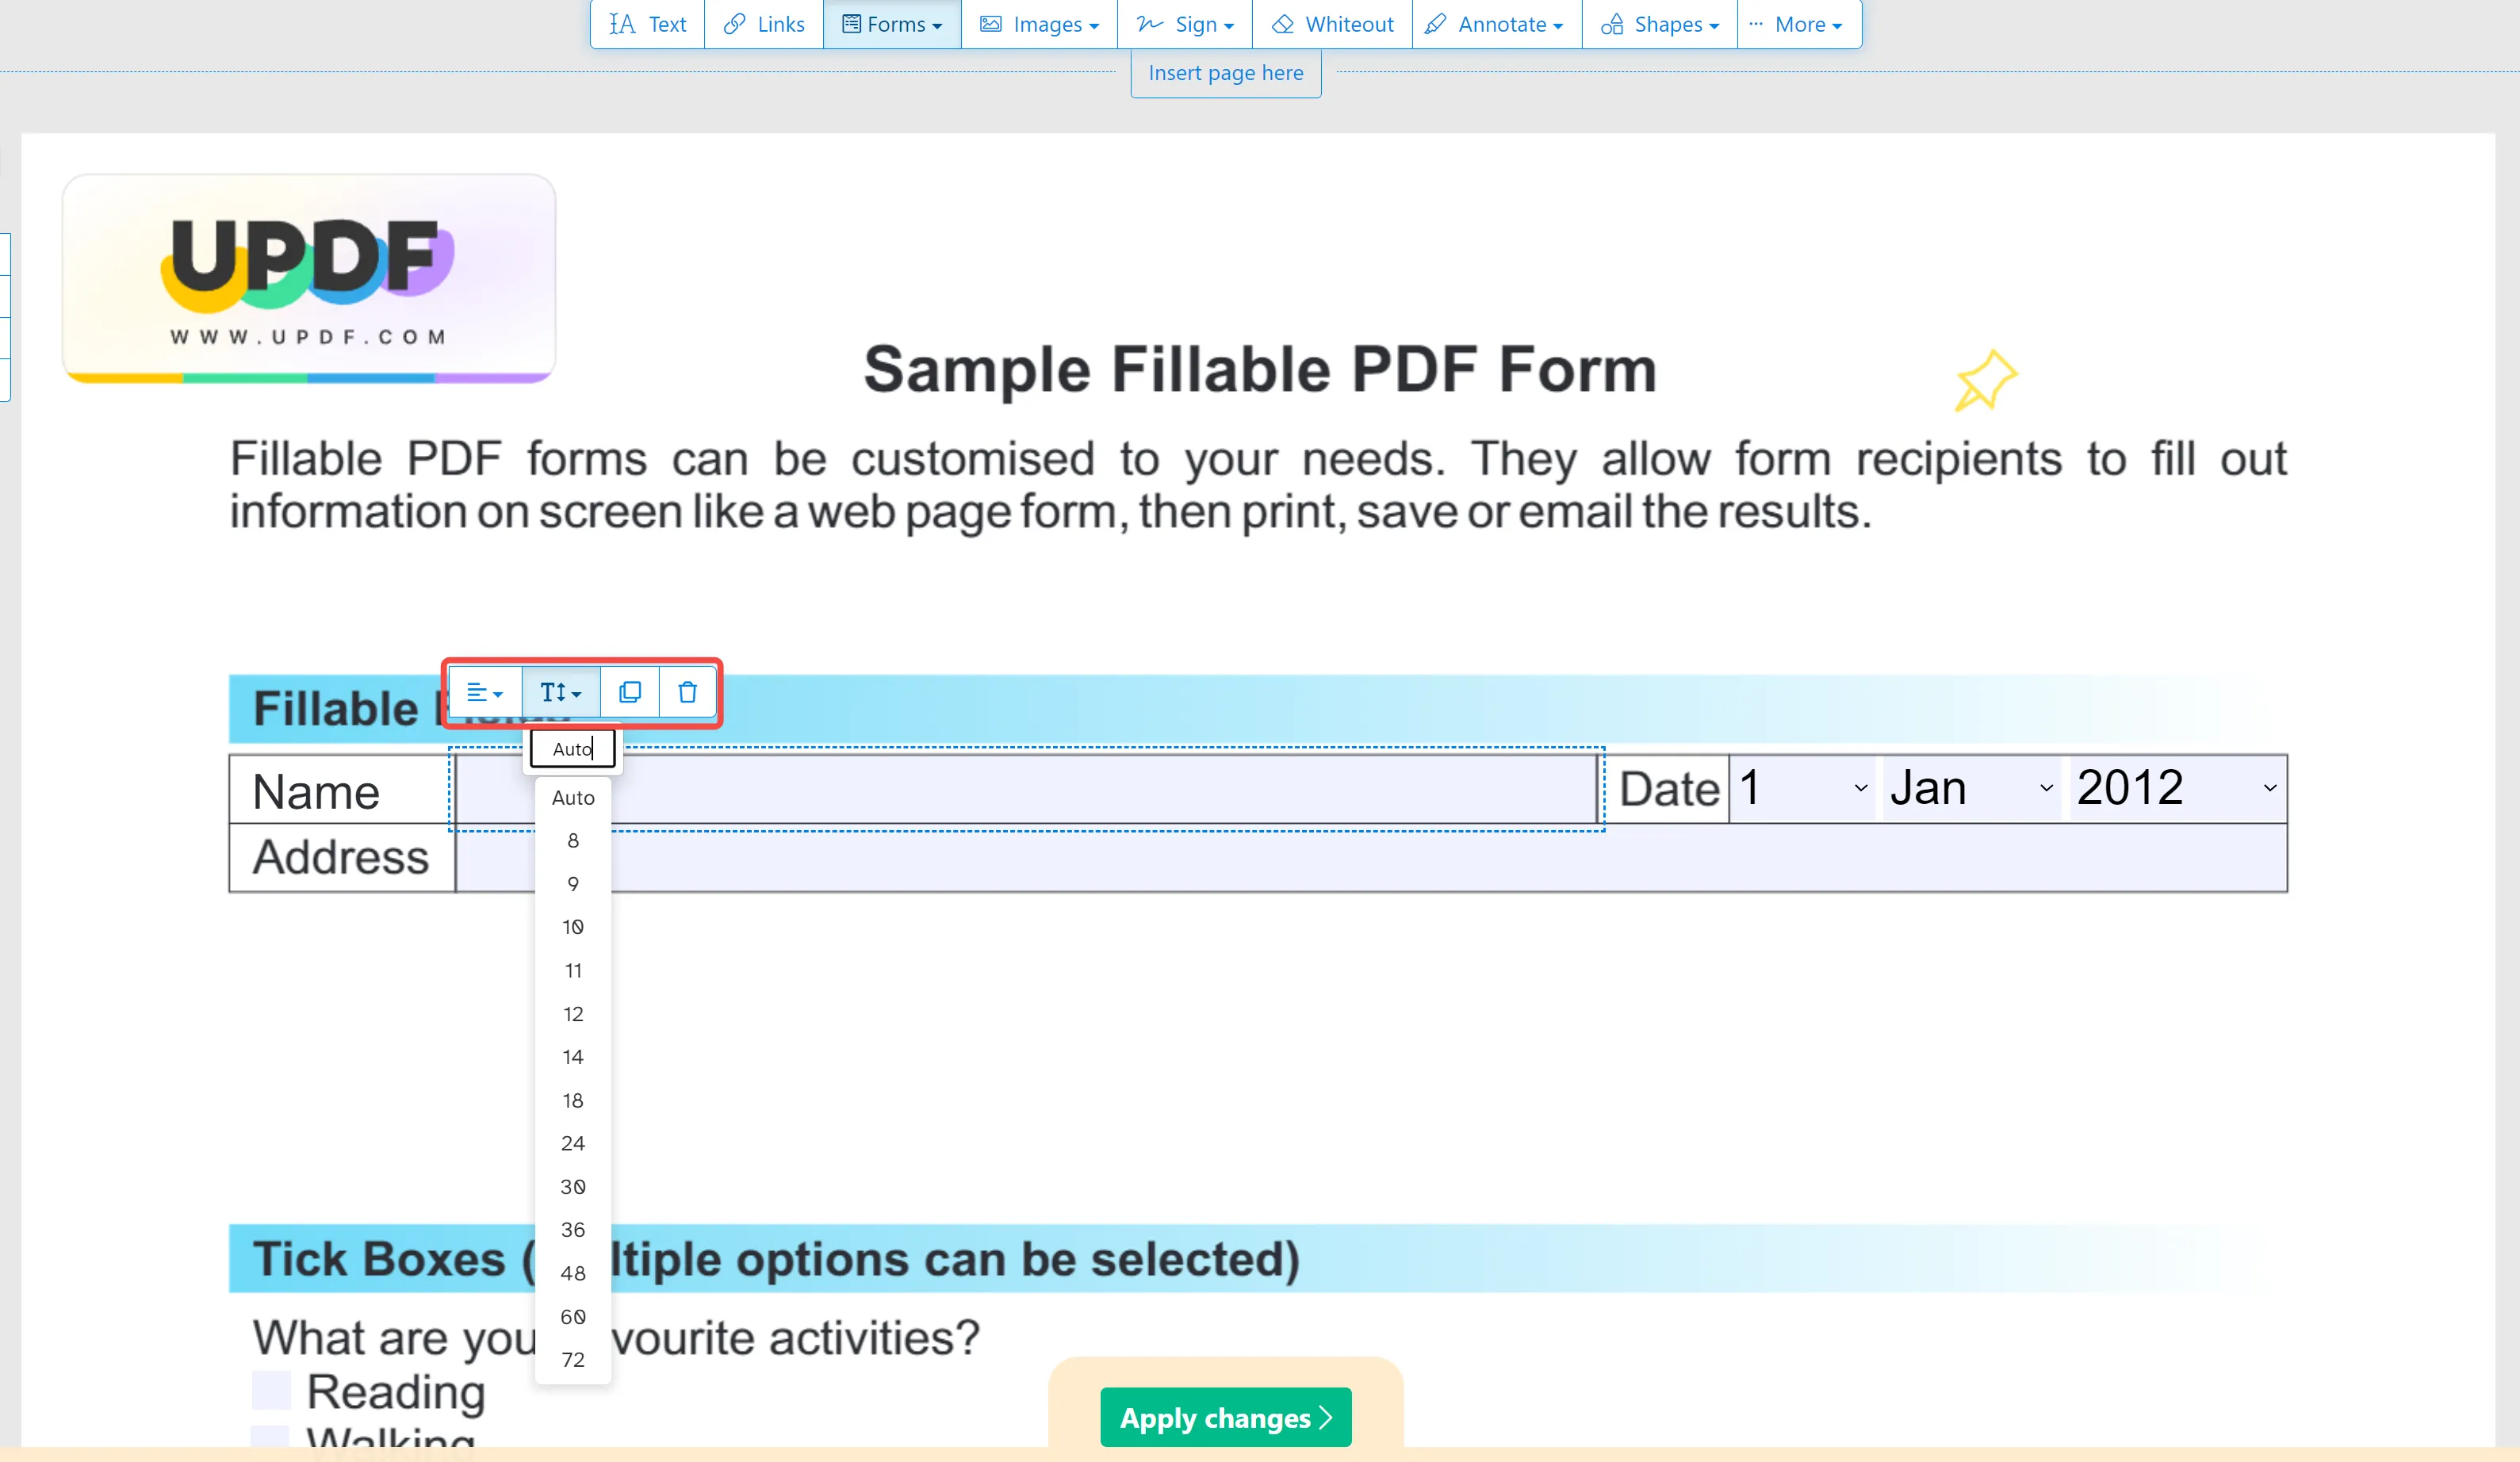The width and height of the screenshot is (2520, 1462).
Task: Click the Reading checkbox
Action: click(x=274, y=1389)
